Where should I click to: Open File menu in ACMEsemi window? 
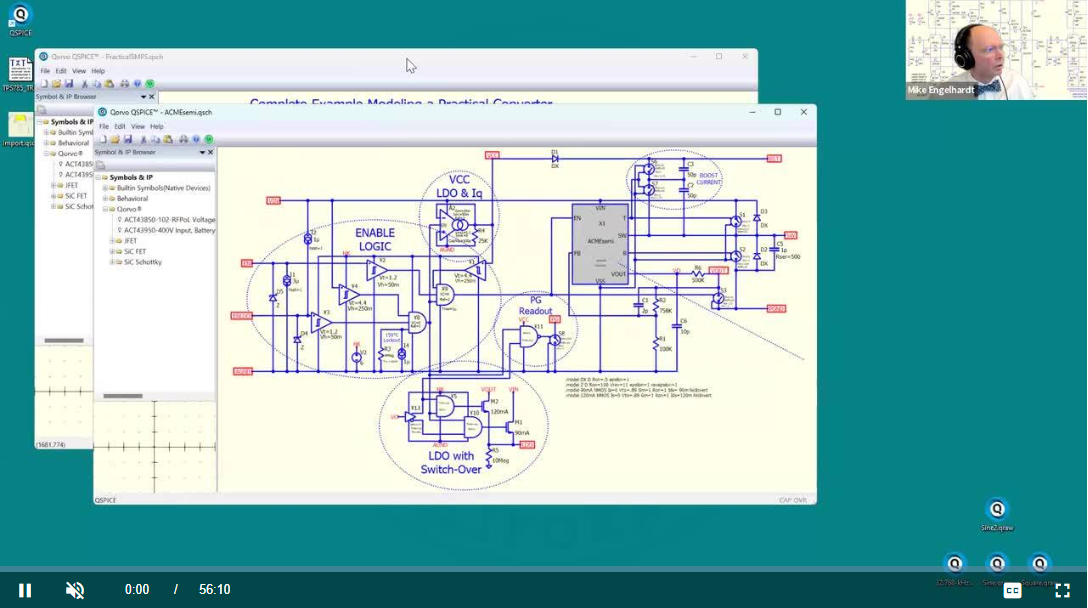pos(104,127)
